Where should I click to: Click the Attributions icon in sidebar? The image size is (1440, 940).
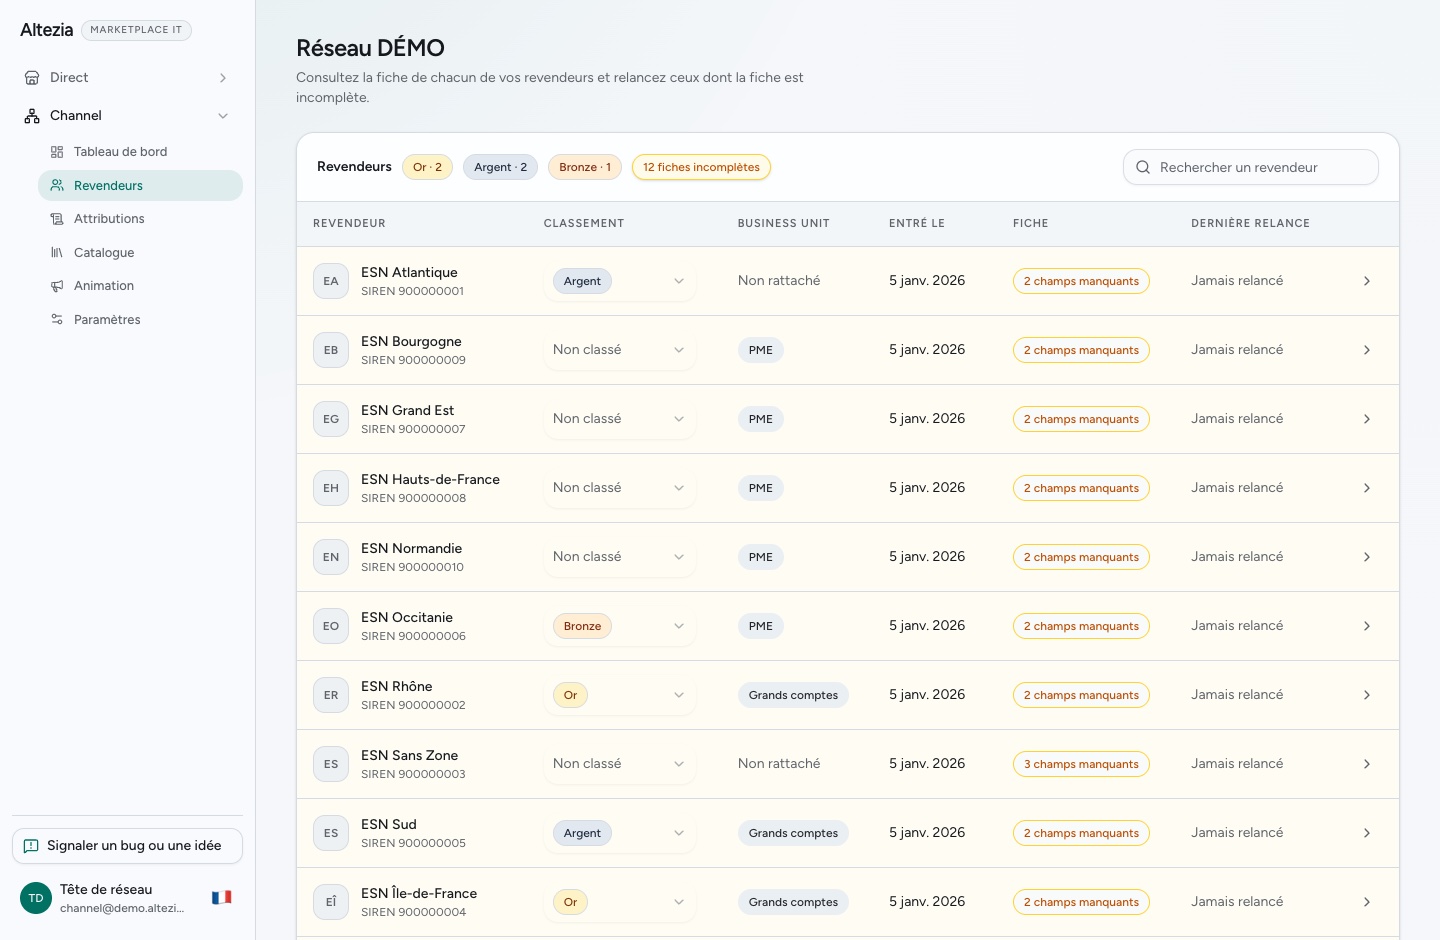(57, 219)
